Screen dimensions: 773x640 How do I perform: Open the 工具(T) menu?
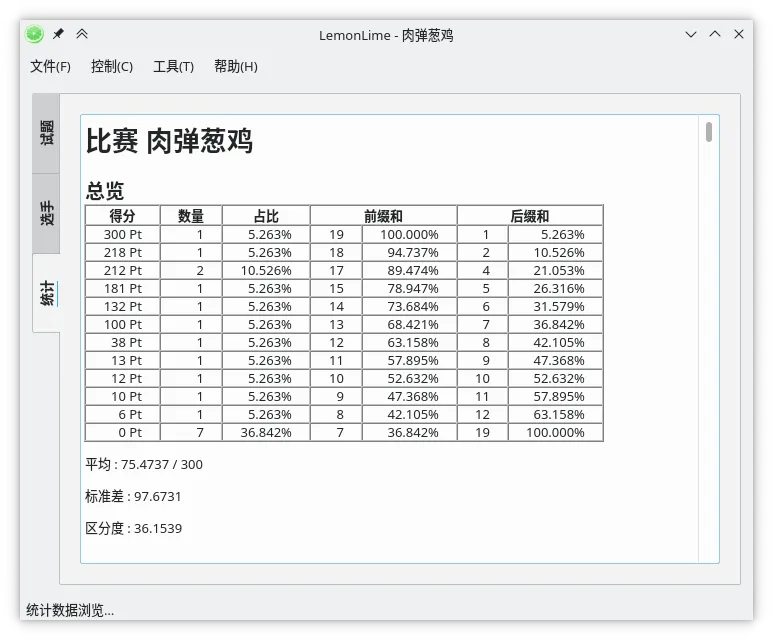pyautogui.click(x=174, y=66)
